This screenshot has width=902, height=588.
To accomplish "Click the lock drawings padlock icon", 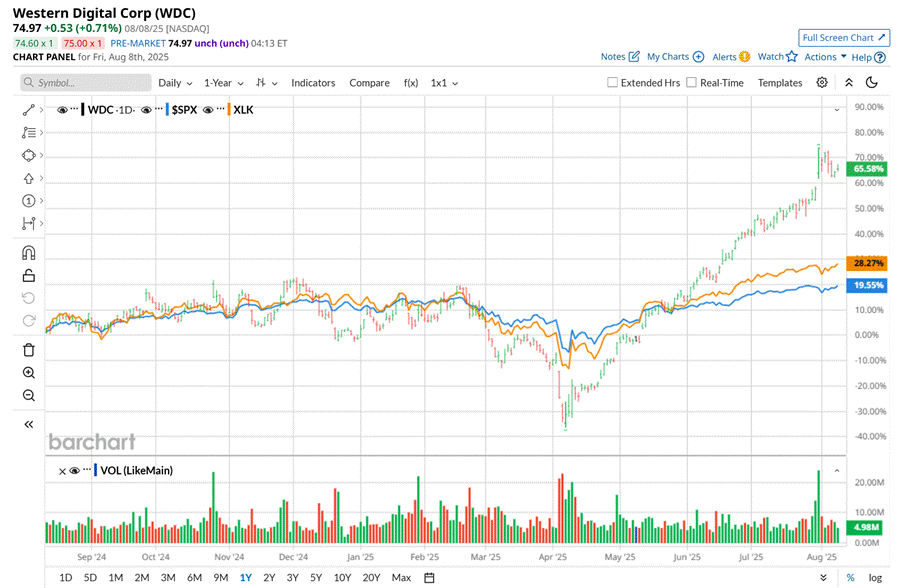I will tap(29, 276).
